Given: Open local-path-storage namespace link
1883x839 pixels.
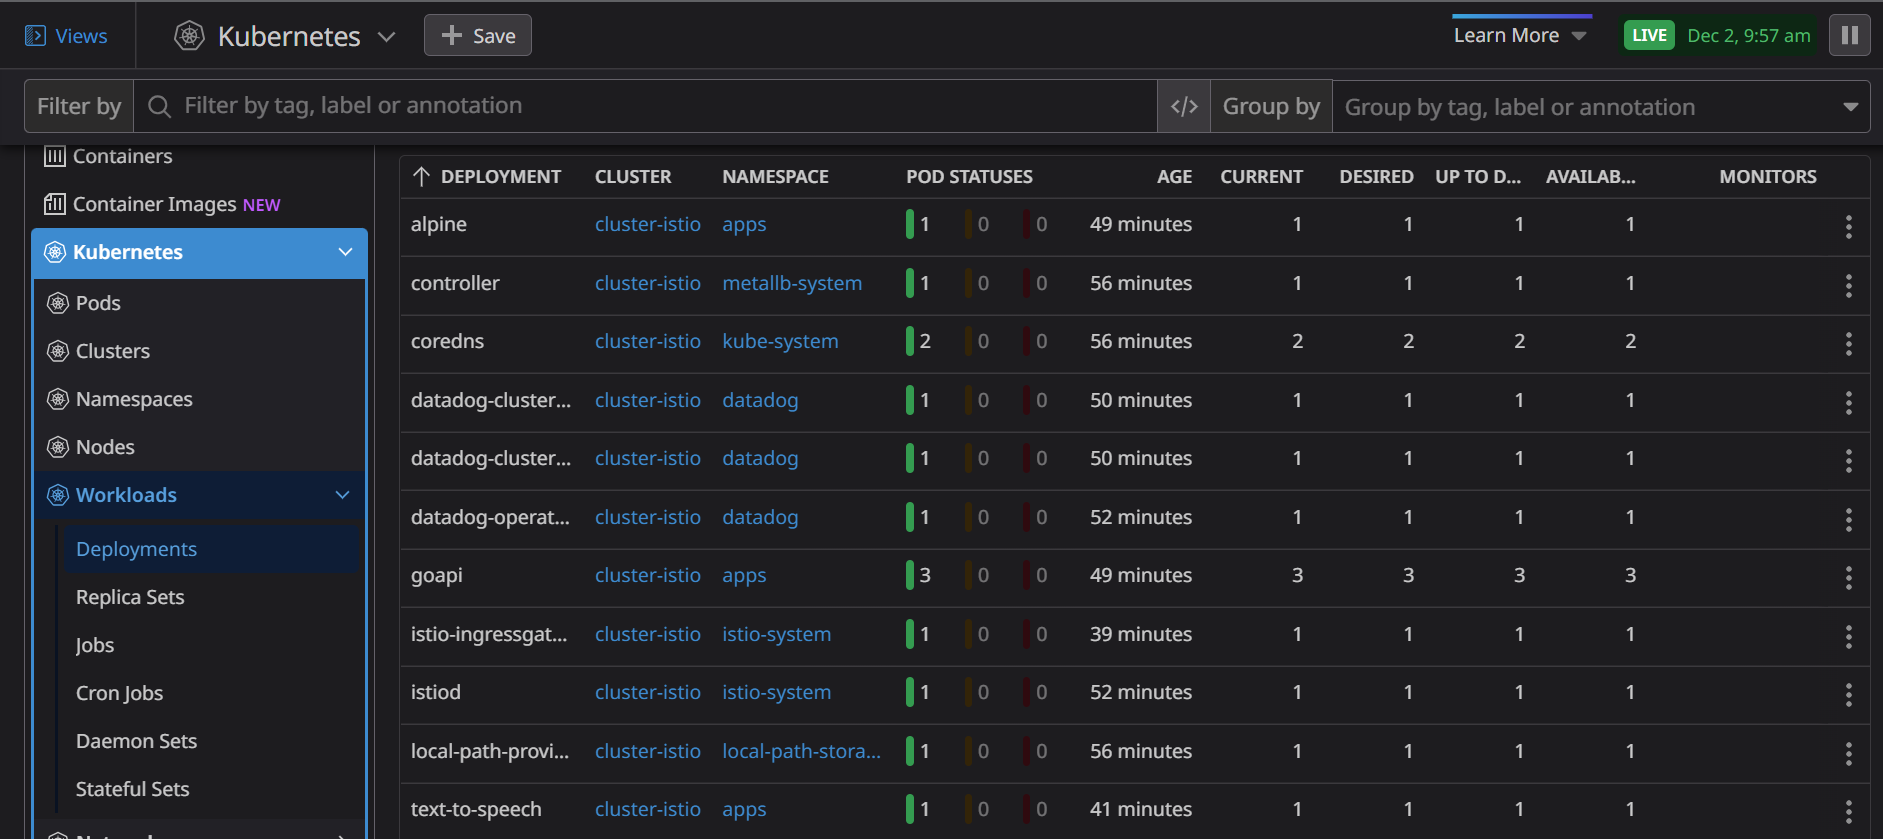Looking at the screenshot, I should (x=801, y=751).
